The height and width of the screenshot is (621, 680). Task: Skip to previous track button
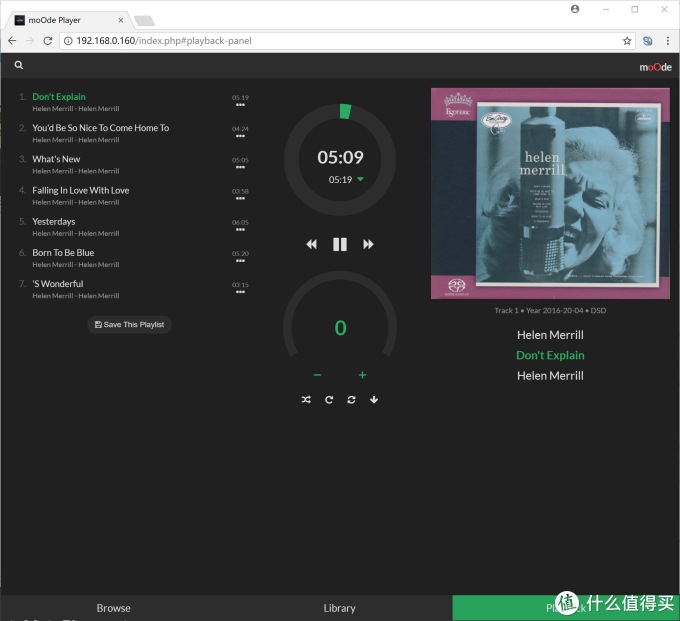[311, 245]
